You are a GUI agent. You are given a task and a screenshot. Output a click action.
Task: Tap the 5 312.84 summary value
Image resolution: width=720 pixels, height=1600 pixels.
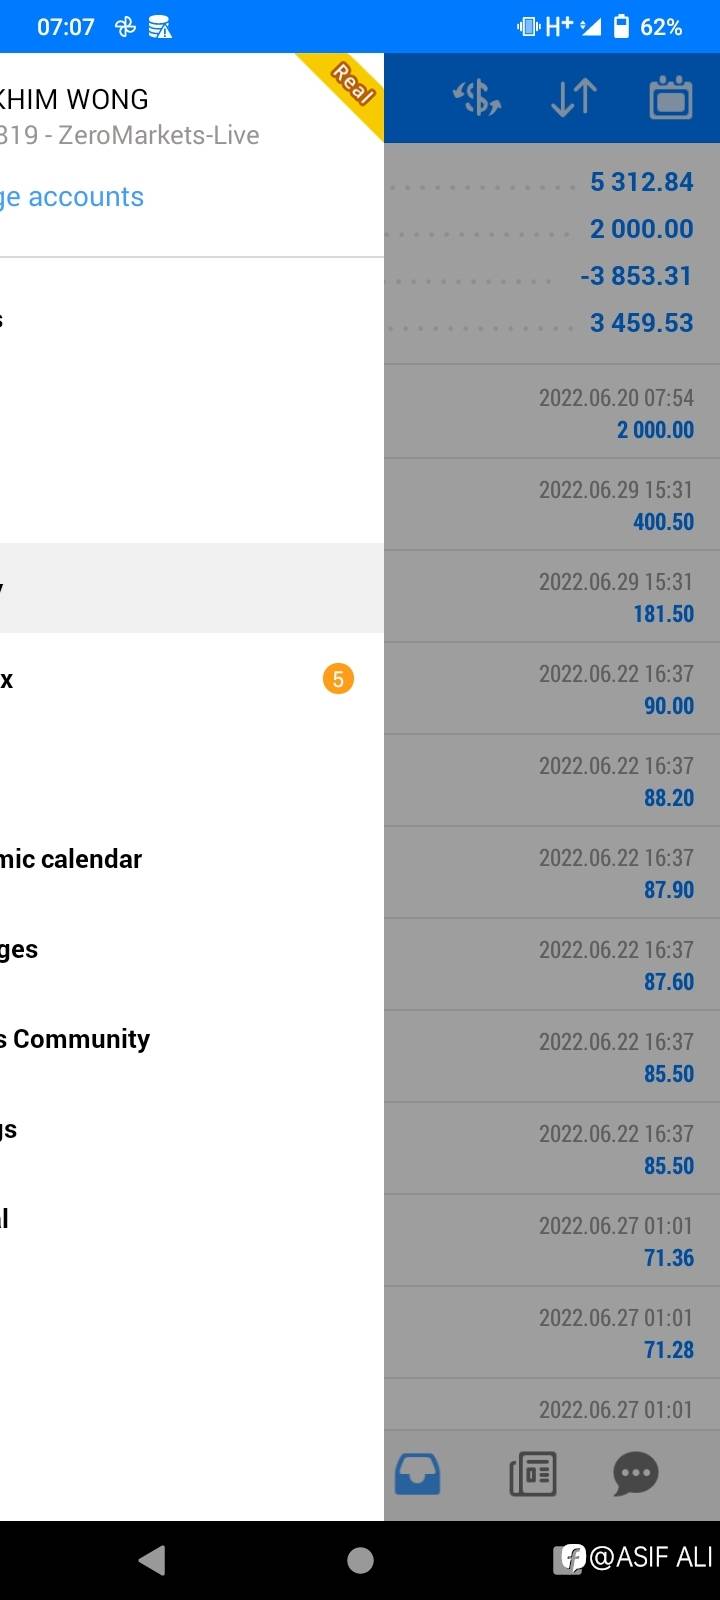pyautogui.click(x=641, y=182)
